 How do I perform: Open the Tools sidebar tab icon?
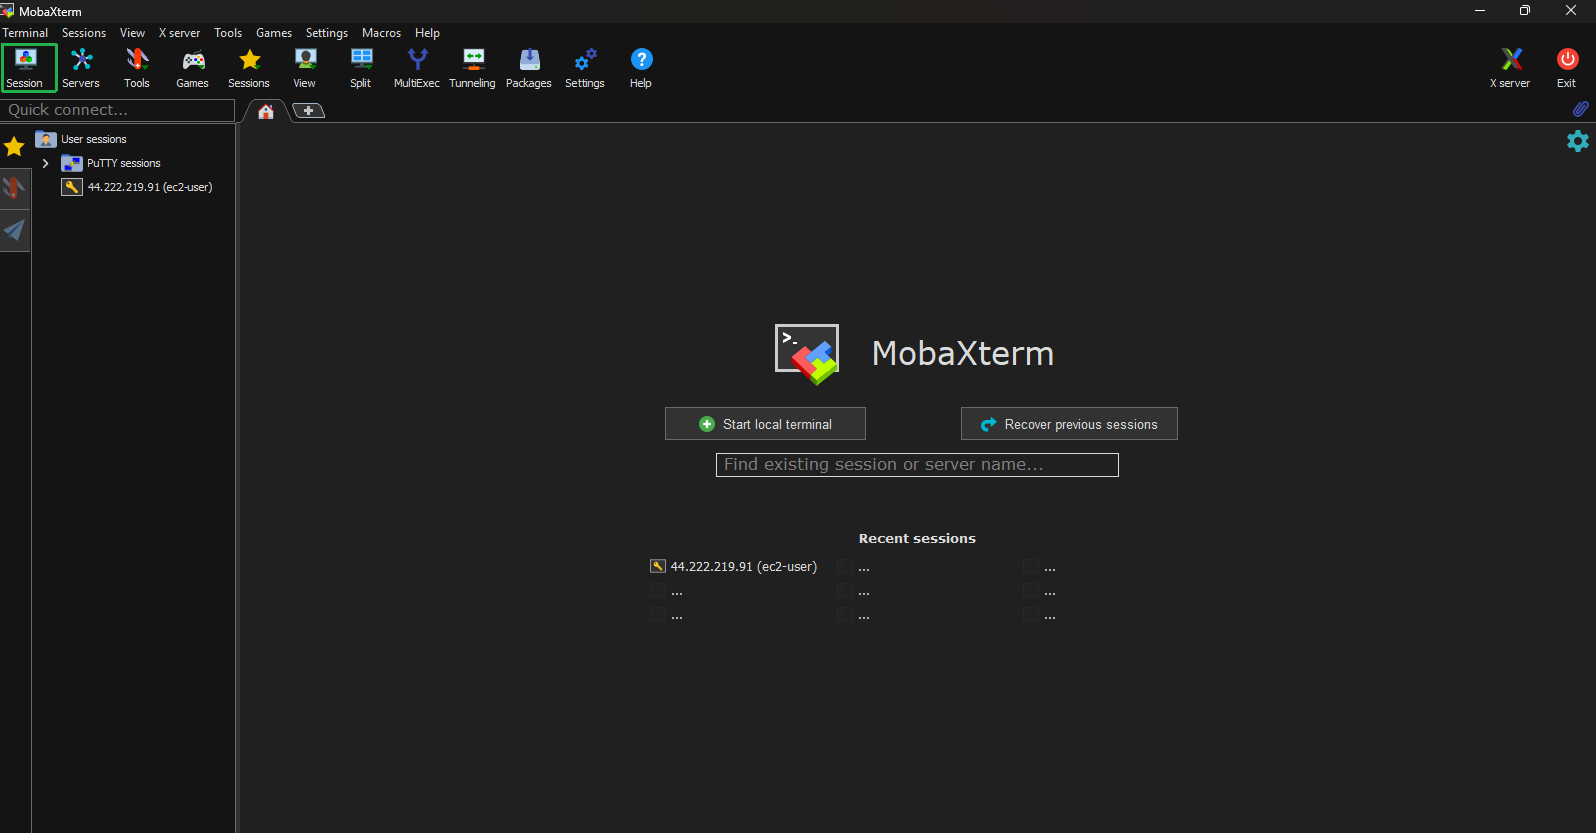click(x=14, y=188)
